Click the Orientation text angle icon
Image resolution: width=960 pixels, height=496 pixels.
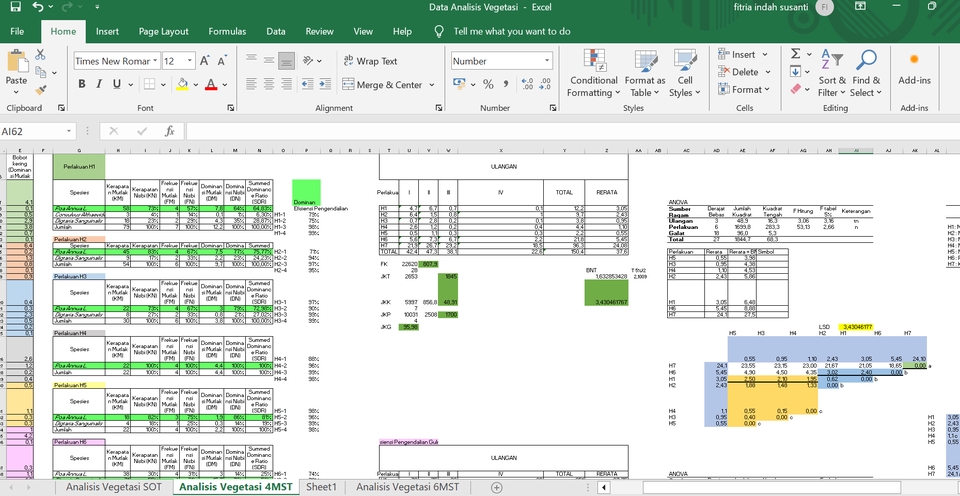308,61
